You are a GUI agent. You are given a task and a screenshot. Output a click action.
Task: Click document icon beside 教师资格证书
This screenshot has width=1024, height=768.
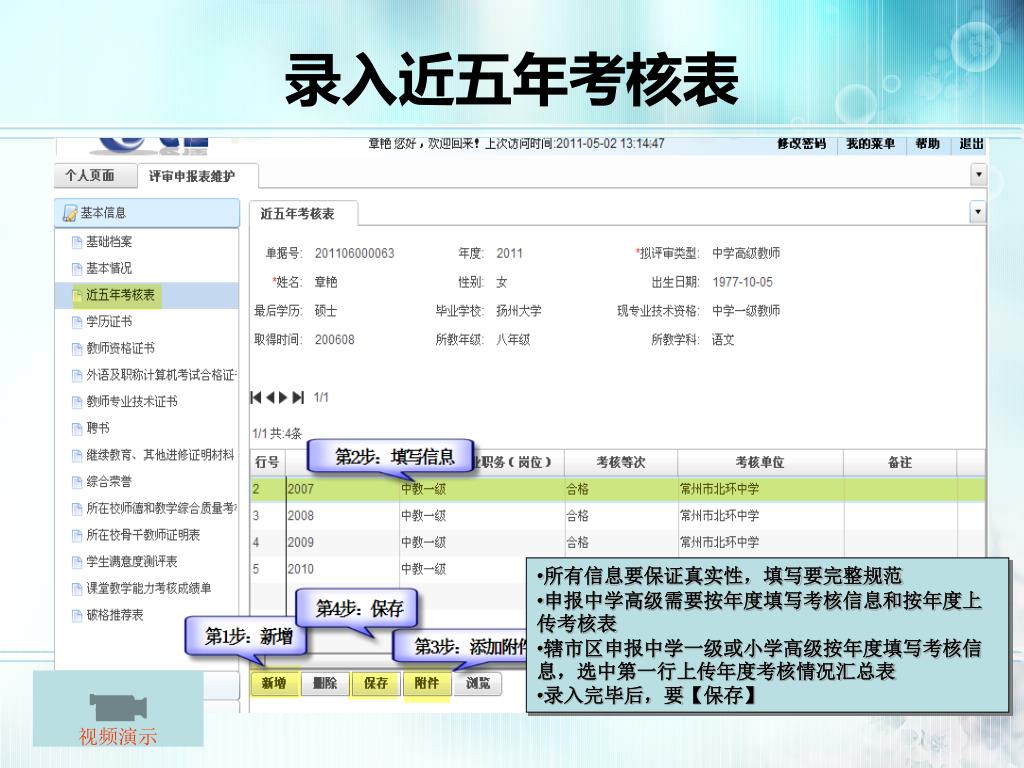[77, 349]
